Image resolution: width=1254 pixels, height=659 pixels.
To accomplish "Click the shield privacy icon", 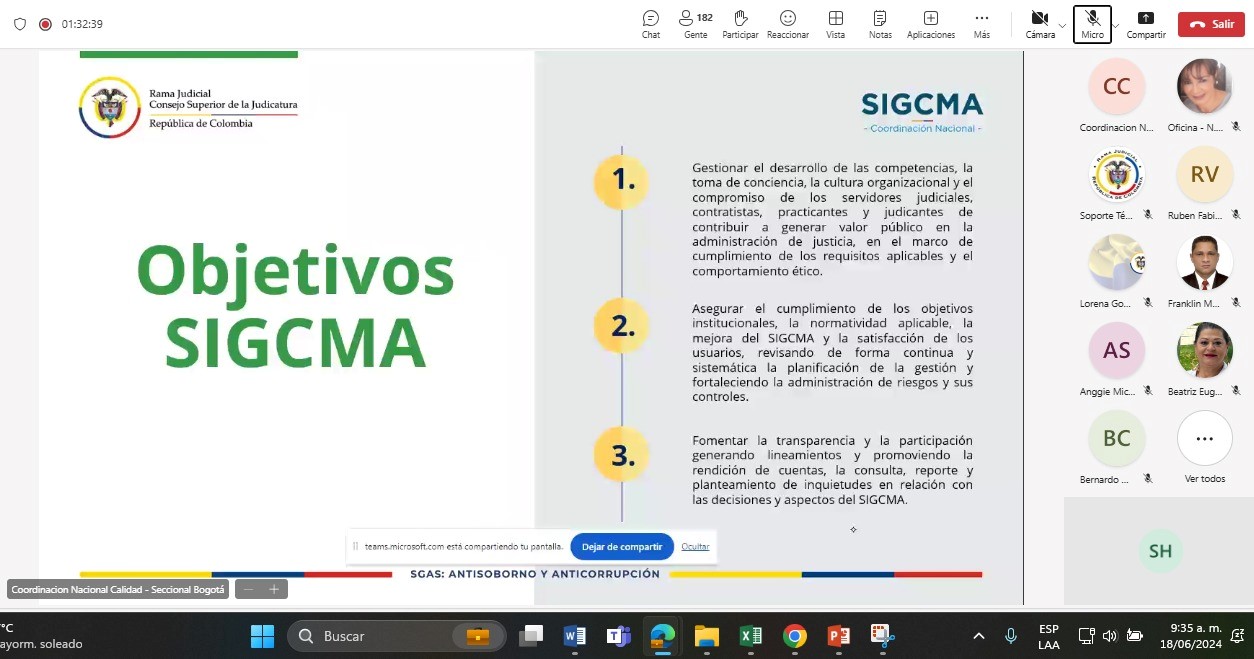I will tap(20, 24).
